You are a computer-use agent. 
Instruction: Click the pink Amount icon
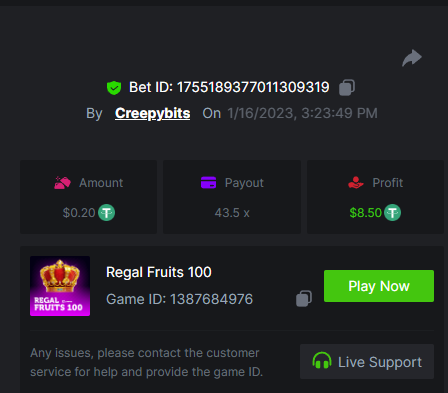[x=62, y=183]
